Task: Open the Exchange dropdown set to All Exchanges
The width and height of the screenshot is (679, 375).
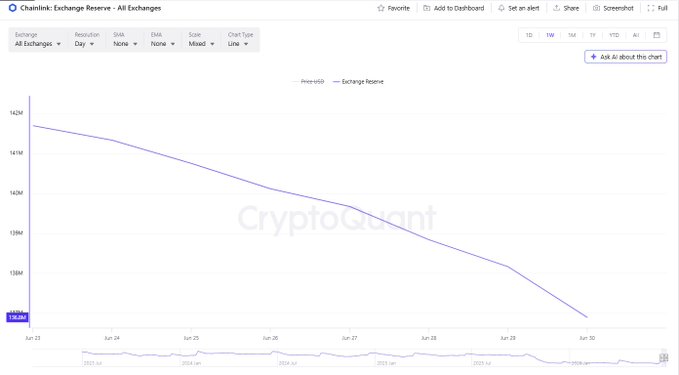Action: click(x=38, y=39)
